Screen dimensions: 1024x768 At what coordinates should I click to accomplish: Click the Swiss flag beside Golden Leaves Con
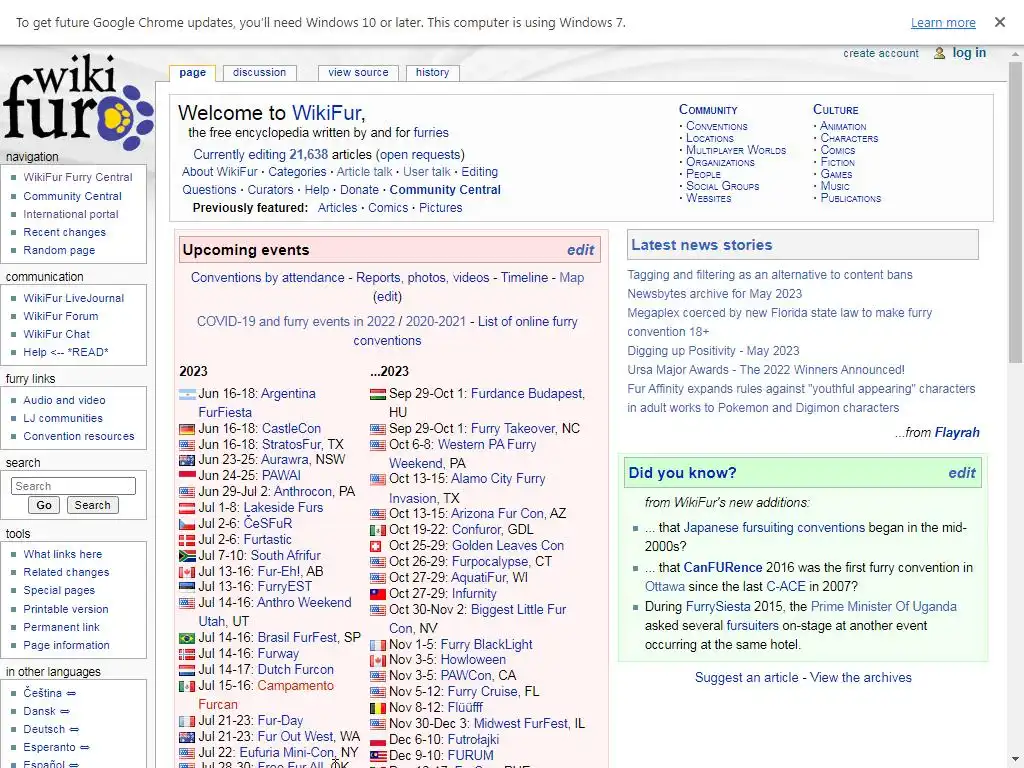click(376, 546)
